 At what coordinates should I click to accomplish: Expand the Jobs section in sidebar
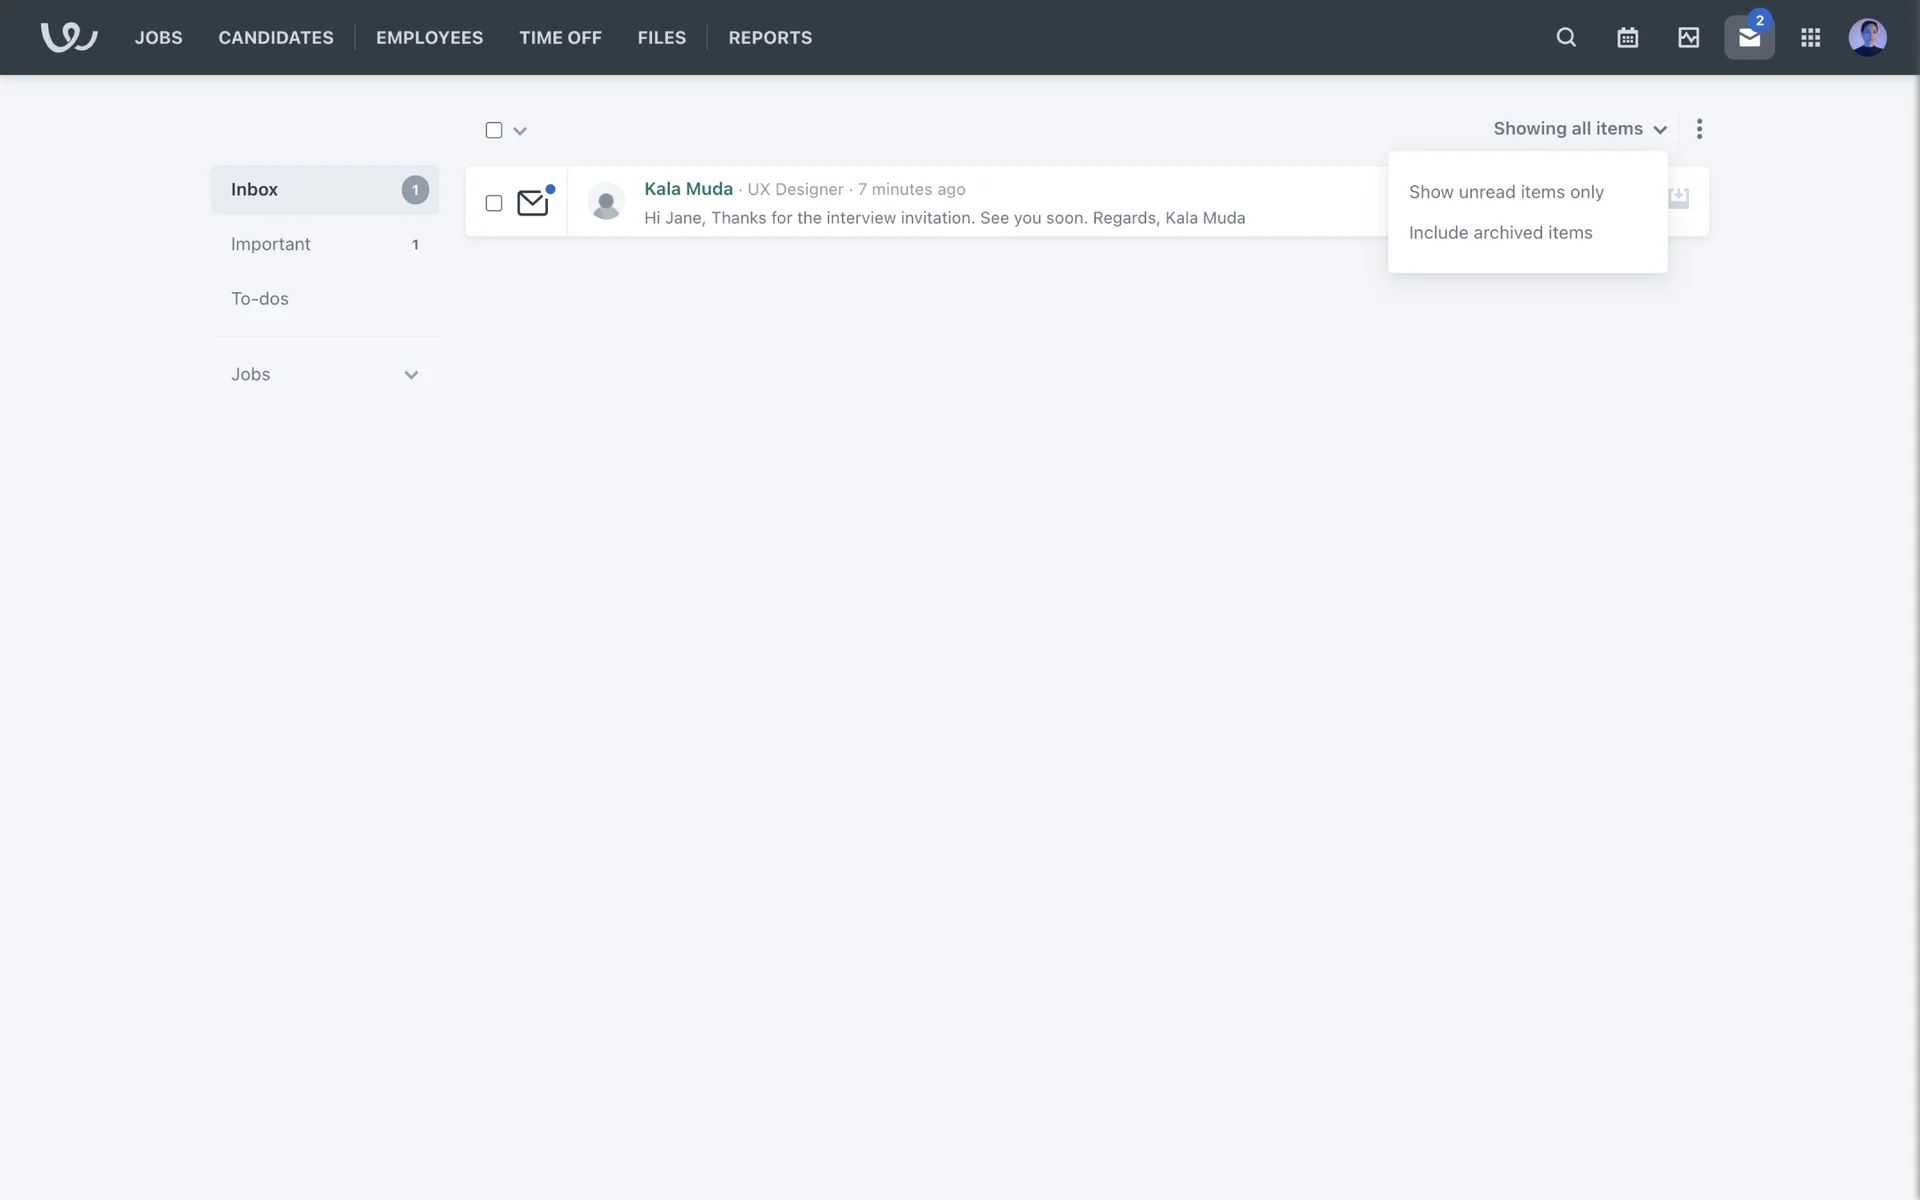coord(410,375)
